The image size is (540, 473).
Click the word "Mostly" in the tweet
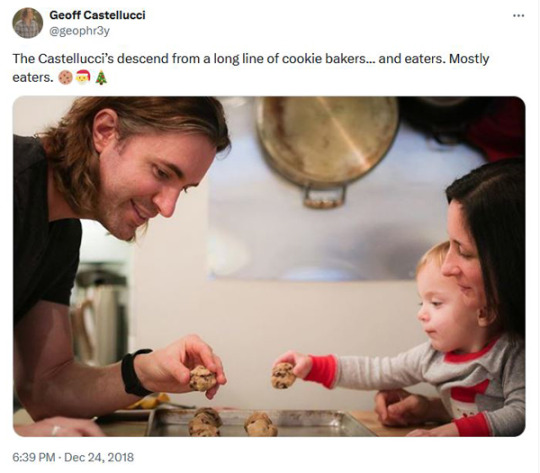(469, 59)
